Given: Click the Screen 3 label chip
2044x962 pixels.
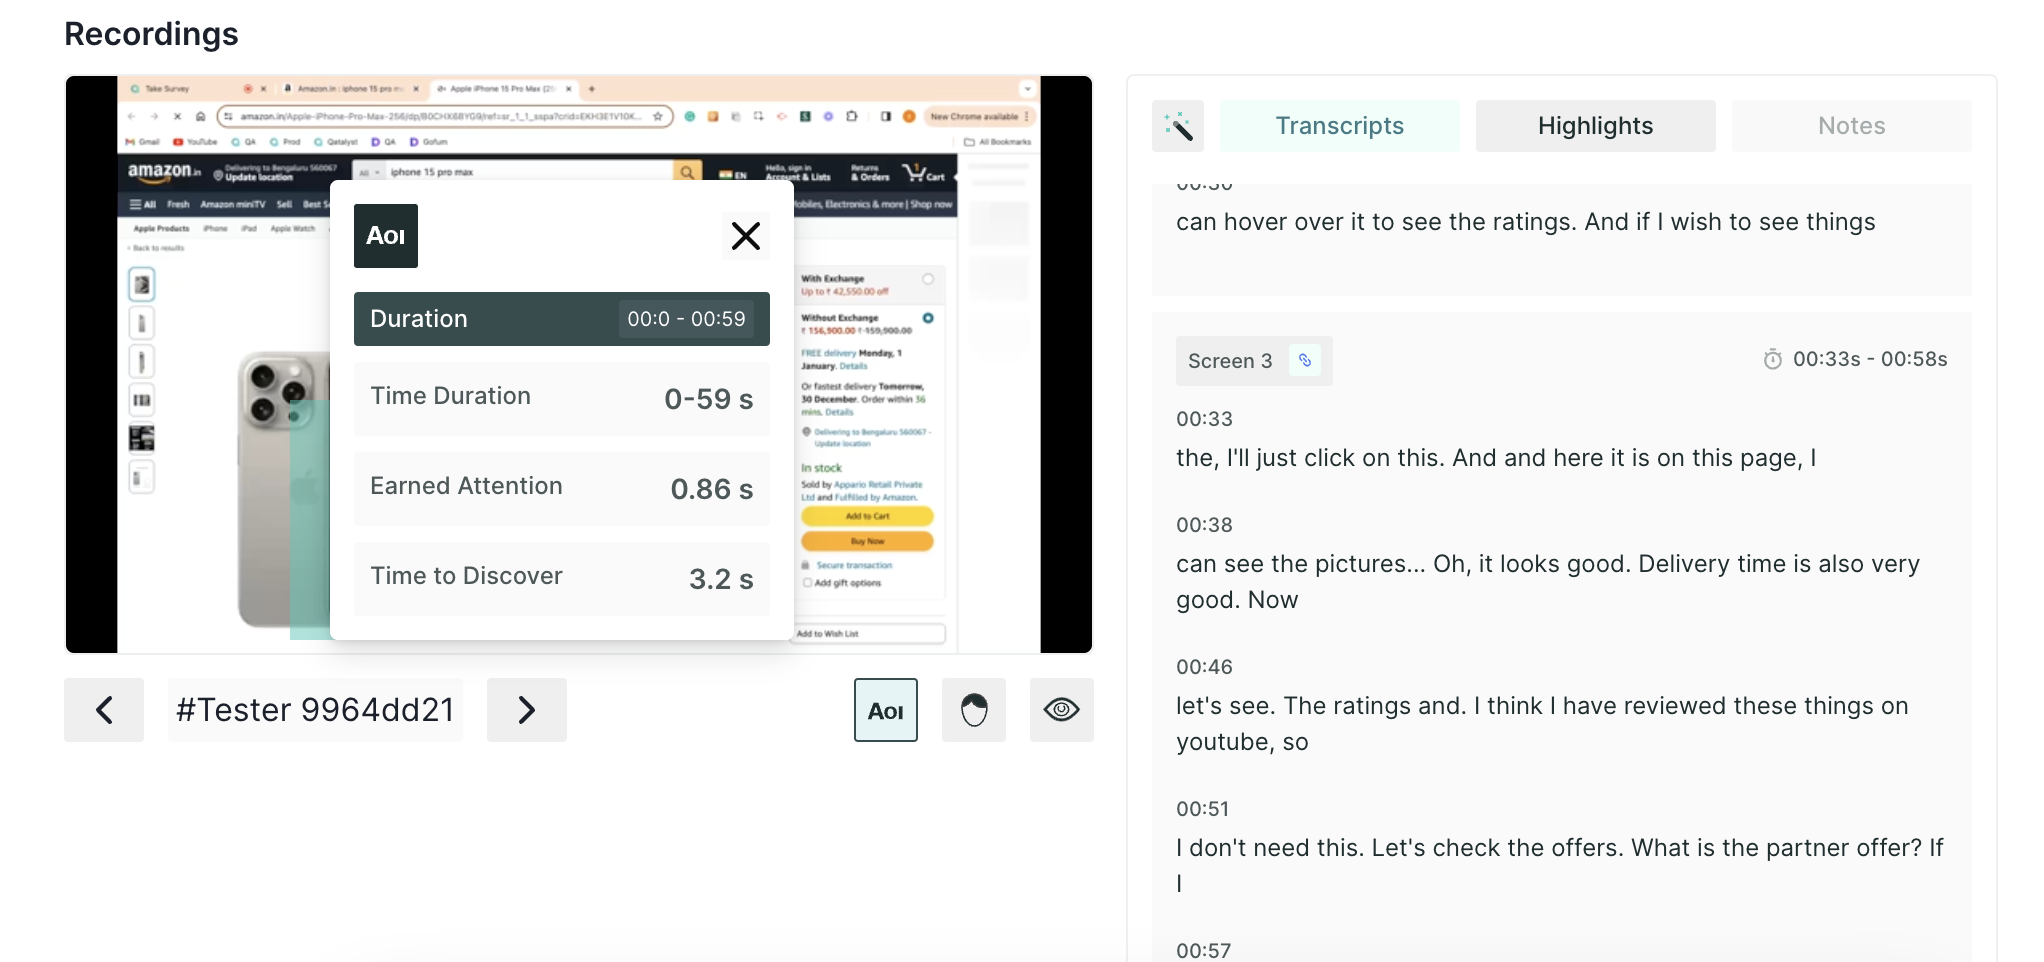Looking at the screenshot, I should coord(1254,361).
